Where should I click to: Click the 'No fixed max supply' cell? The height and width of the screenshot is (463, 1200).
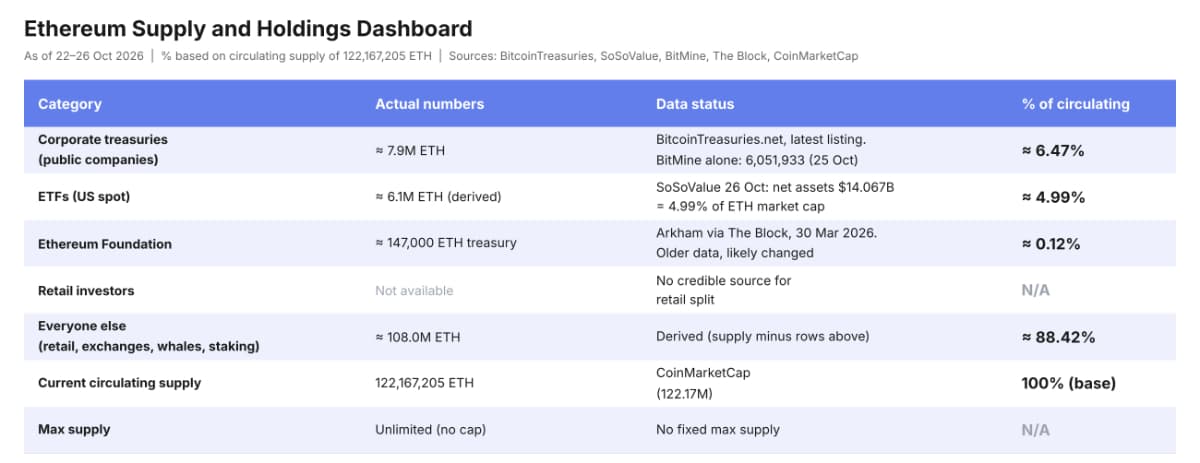click(x=718, y=429)
